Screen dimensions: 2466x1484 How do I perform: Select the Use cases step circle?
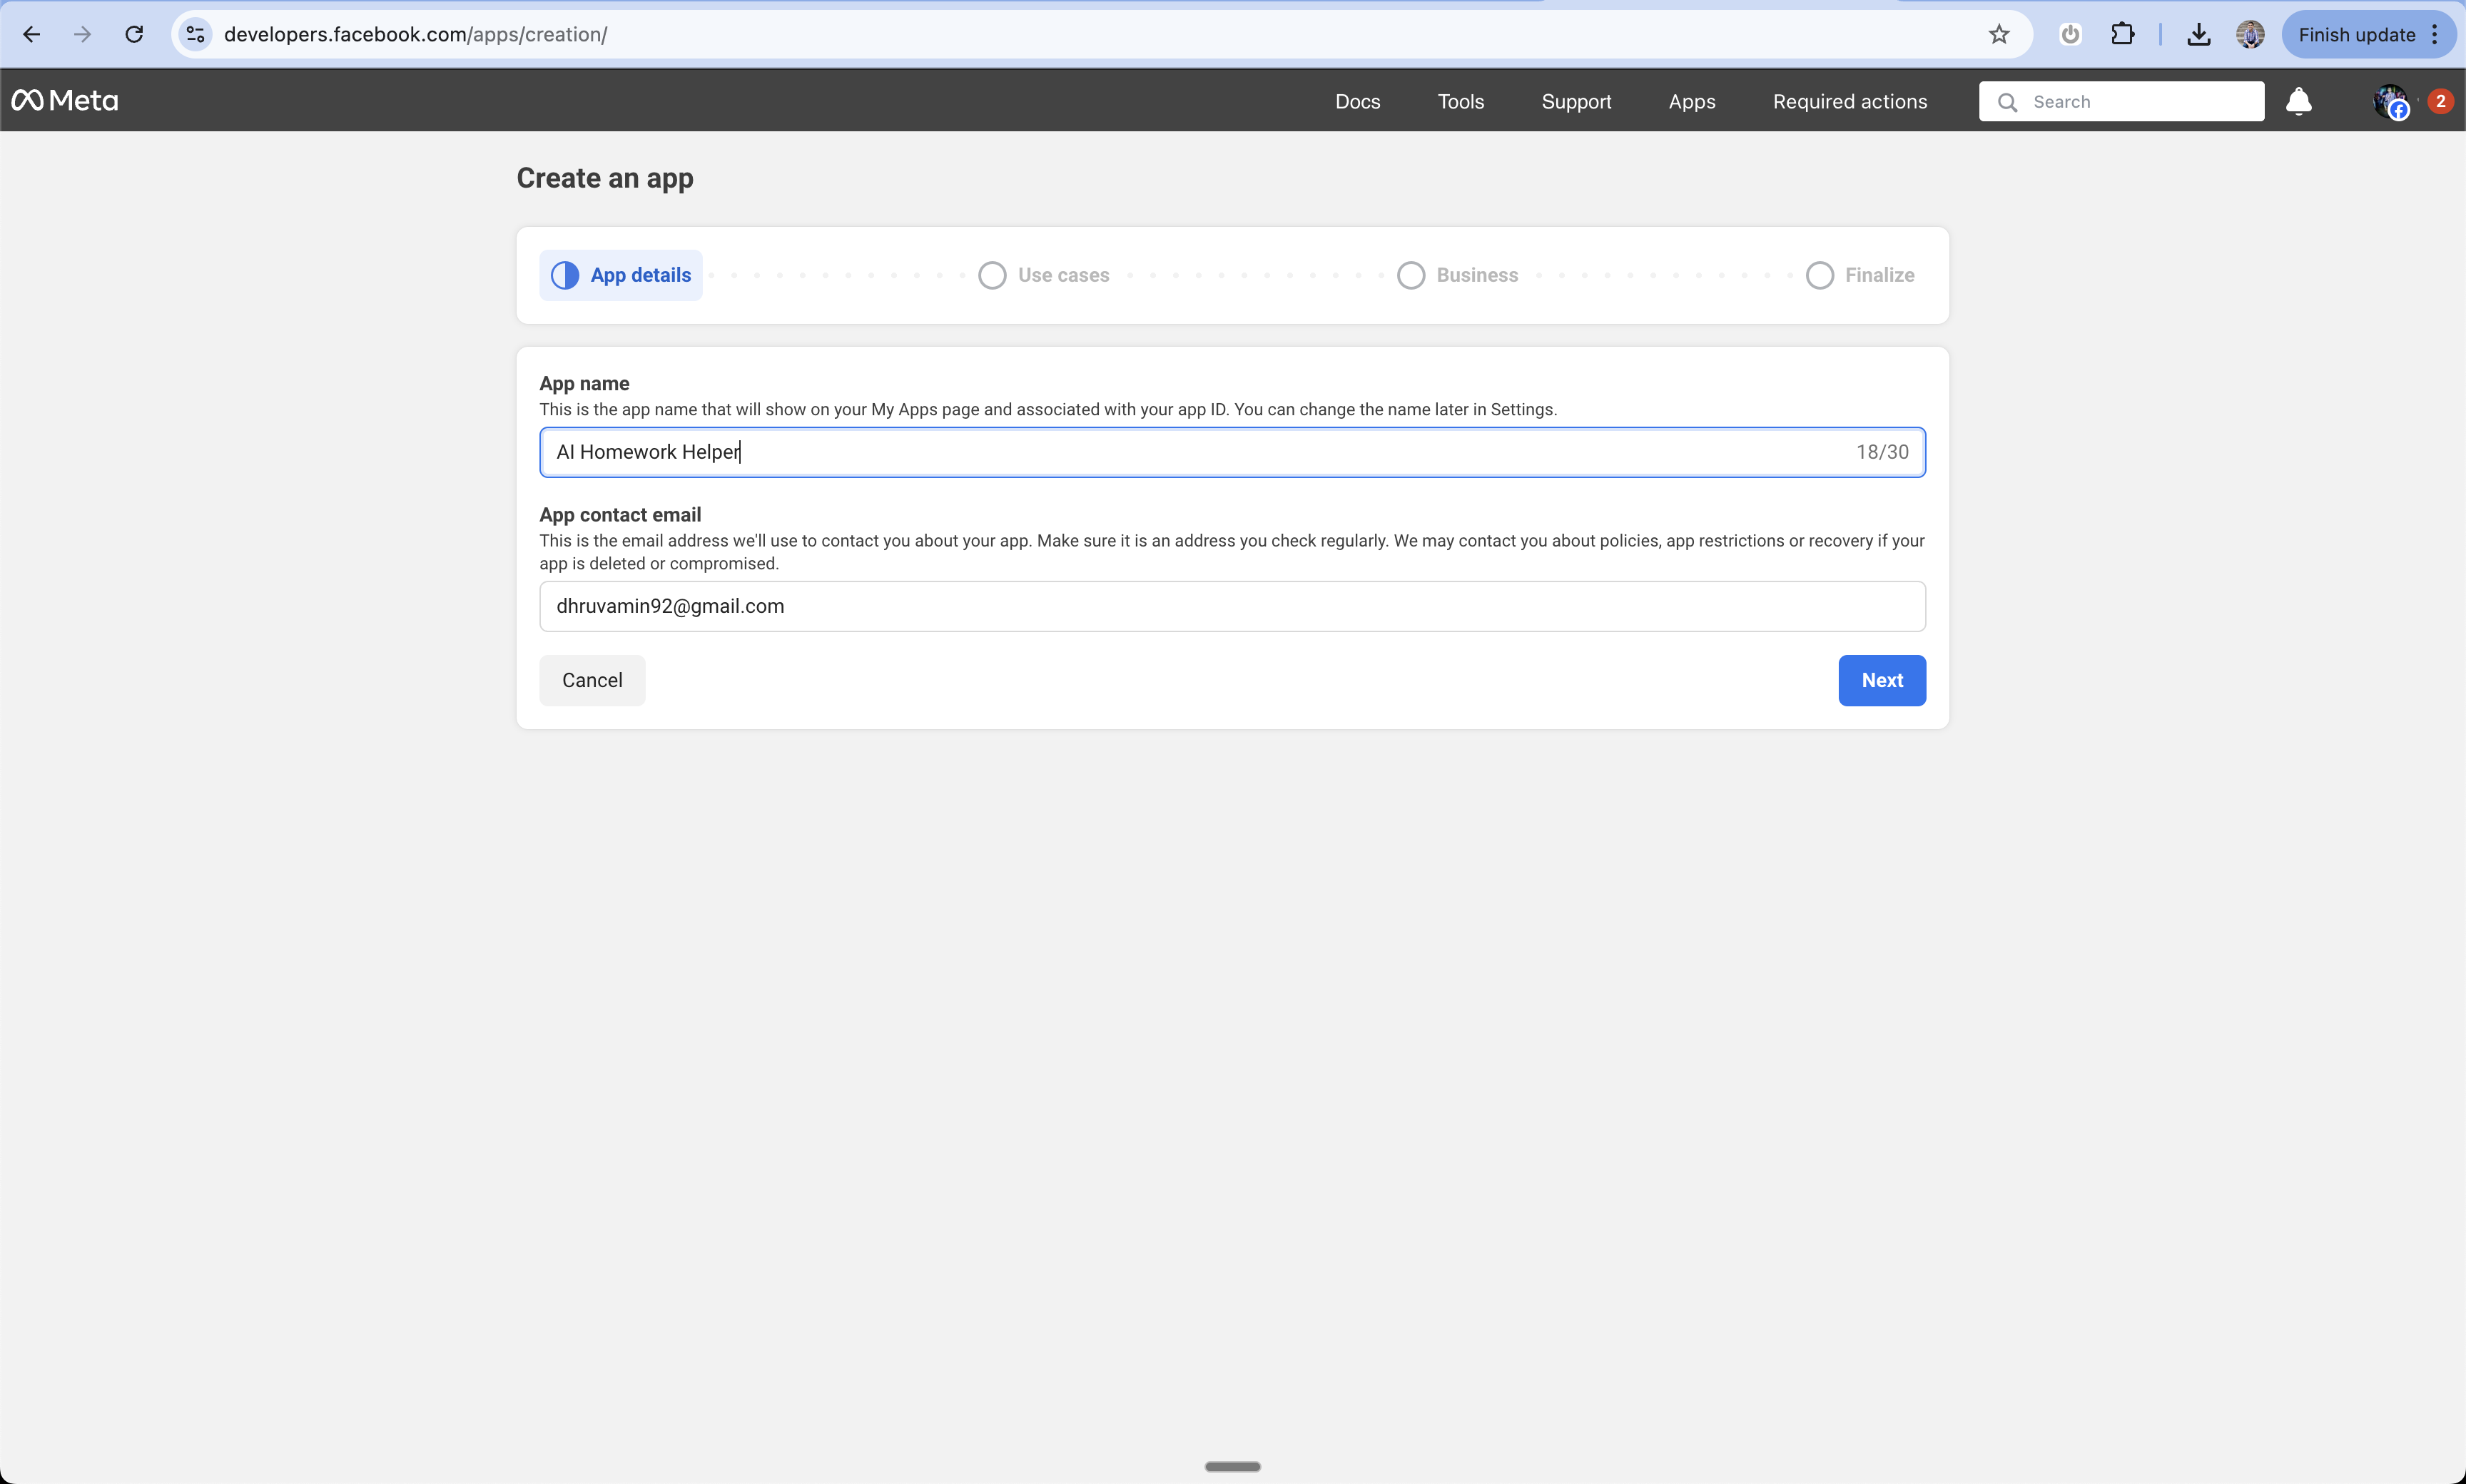click(992, 275)
